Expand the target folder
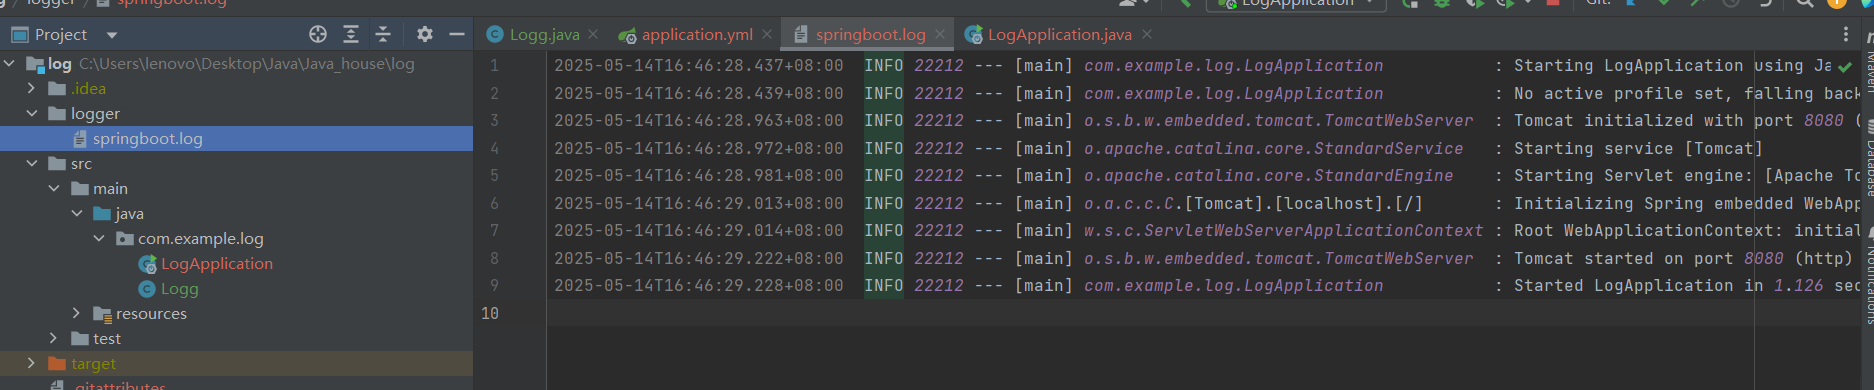 coord(31,363)
